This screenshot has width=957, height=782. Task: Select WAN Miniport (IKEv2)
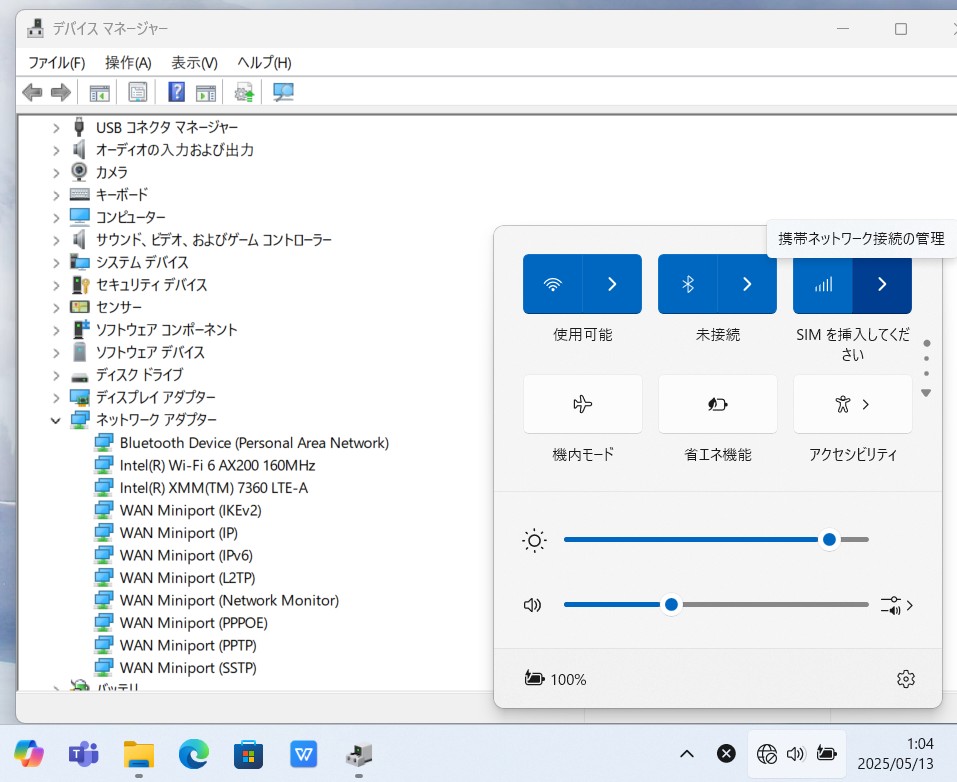[x=190, y=510]
